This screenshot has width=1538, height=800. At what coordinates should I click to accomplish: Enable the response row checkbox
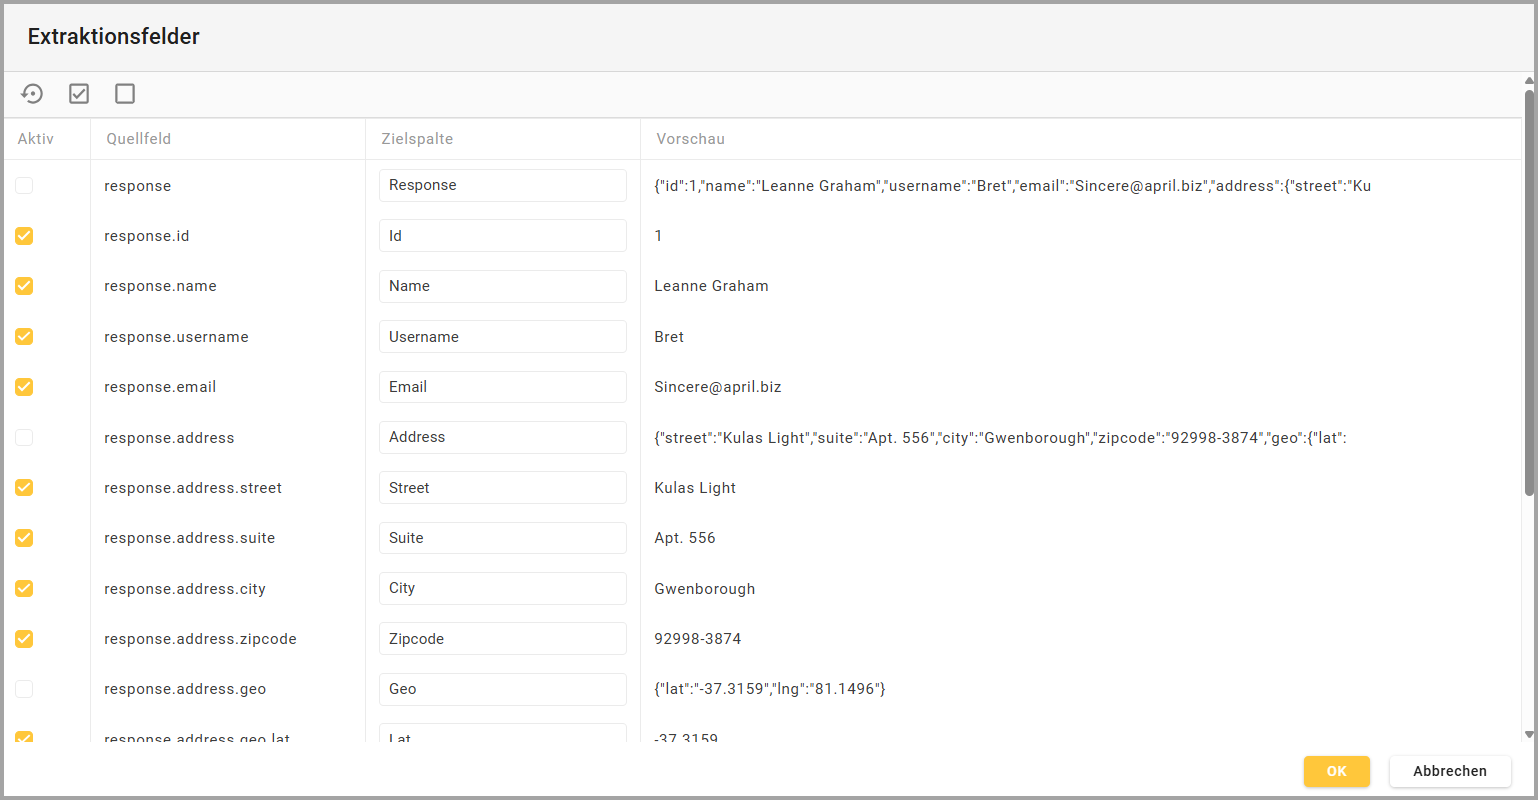(x=24, y=186)
